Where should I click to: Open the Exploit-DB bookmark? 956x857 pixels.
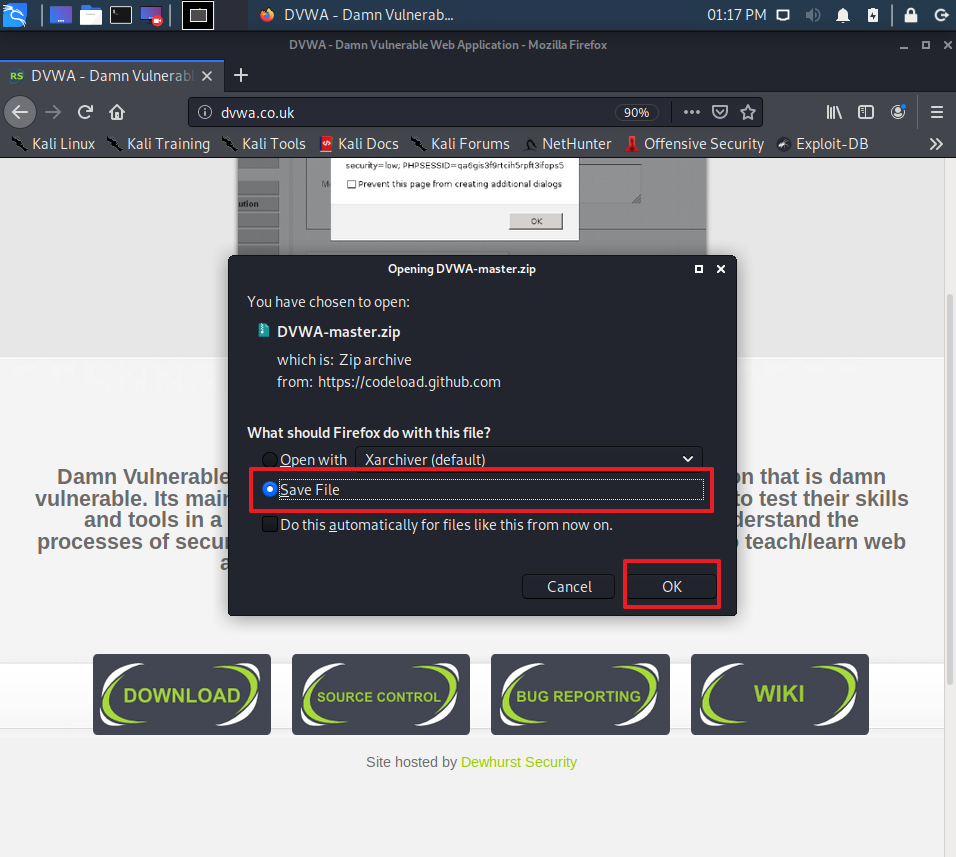point(822,144)
